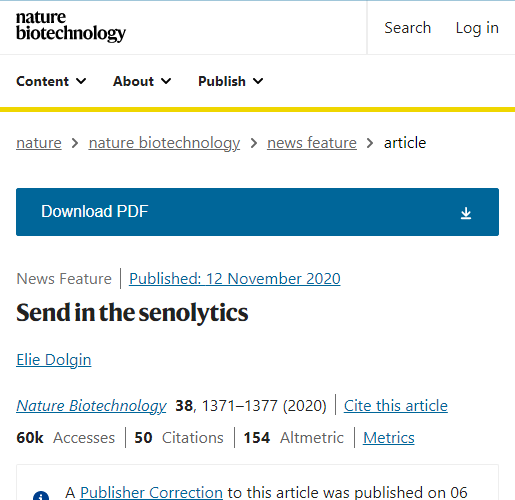
Task: Click the info icon beside Publisher Correction
Action: pyautogui.click(x=41, y=496)
